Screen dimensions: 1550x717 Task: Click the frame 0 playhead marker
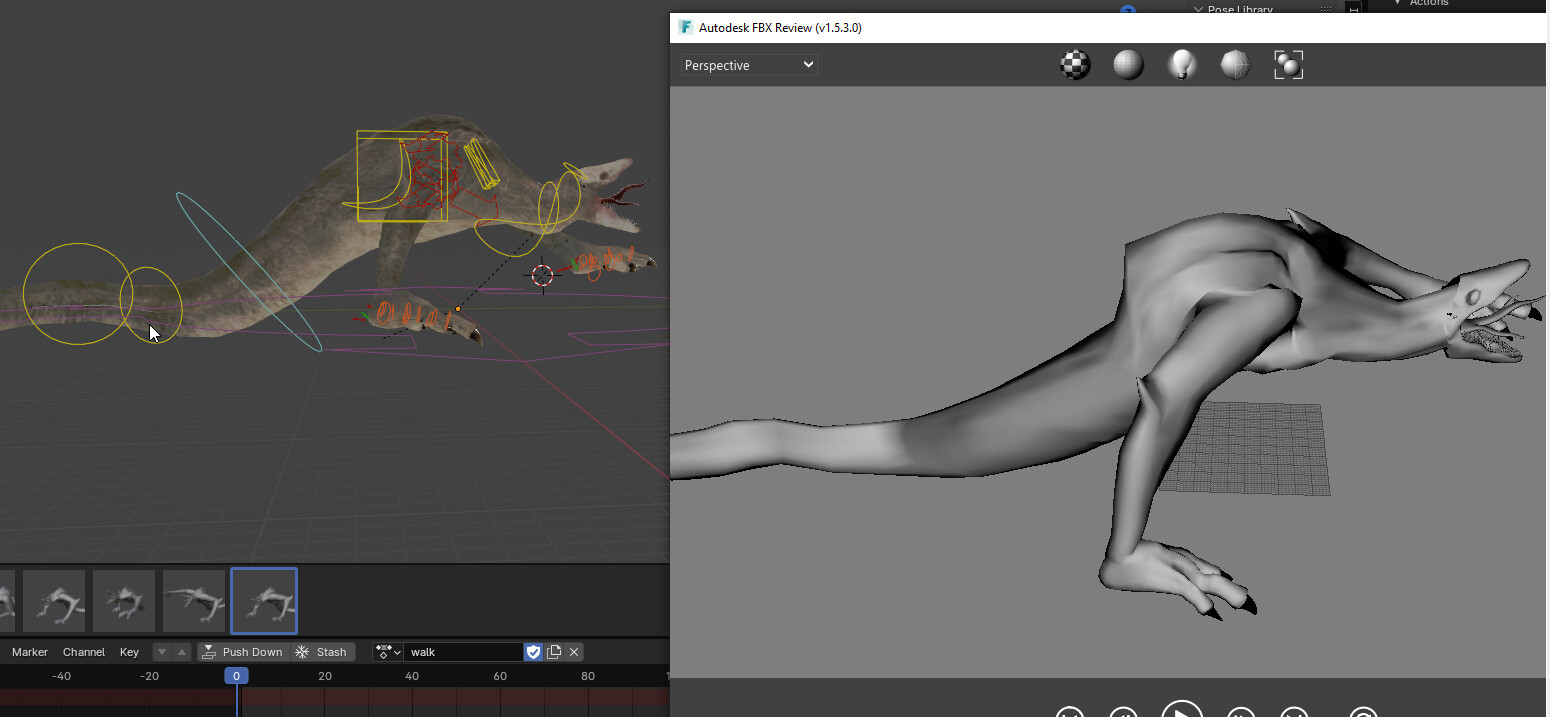(x=236, y=676)
